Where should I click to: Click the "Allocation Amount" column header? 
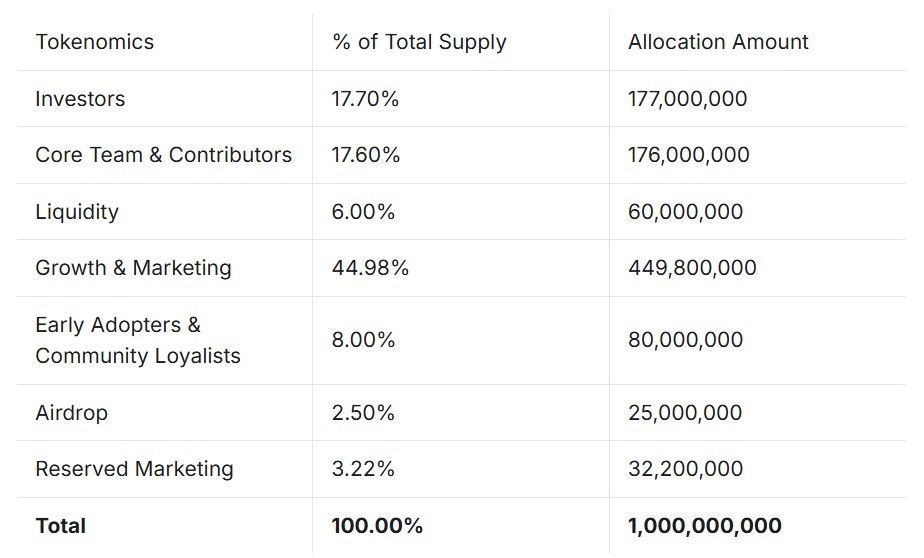click(x=718, y=42)
